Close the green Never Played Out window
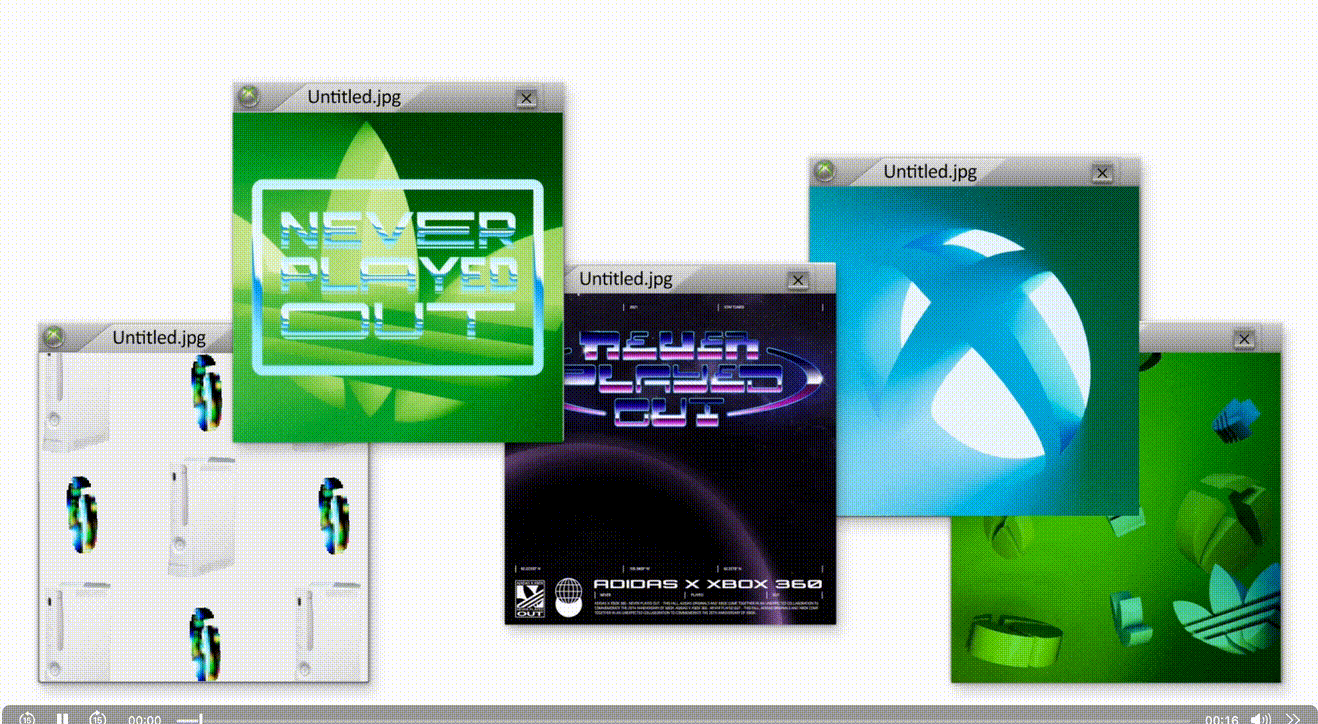The height and width of the screenshot is (724, 1318). point(526,98)
